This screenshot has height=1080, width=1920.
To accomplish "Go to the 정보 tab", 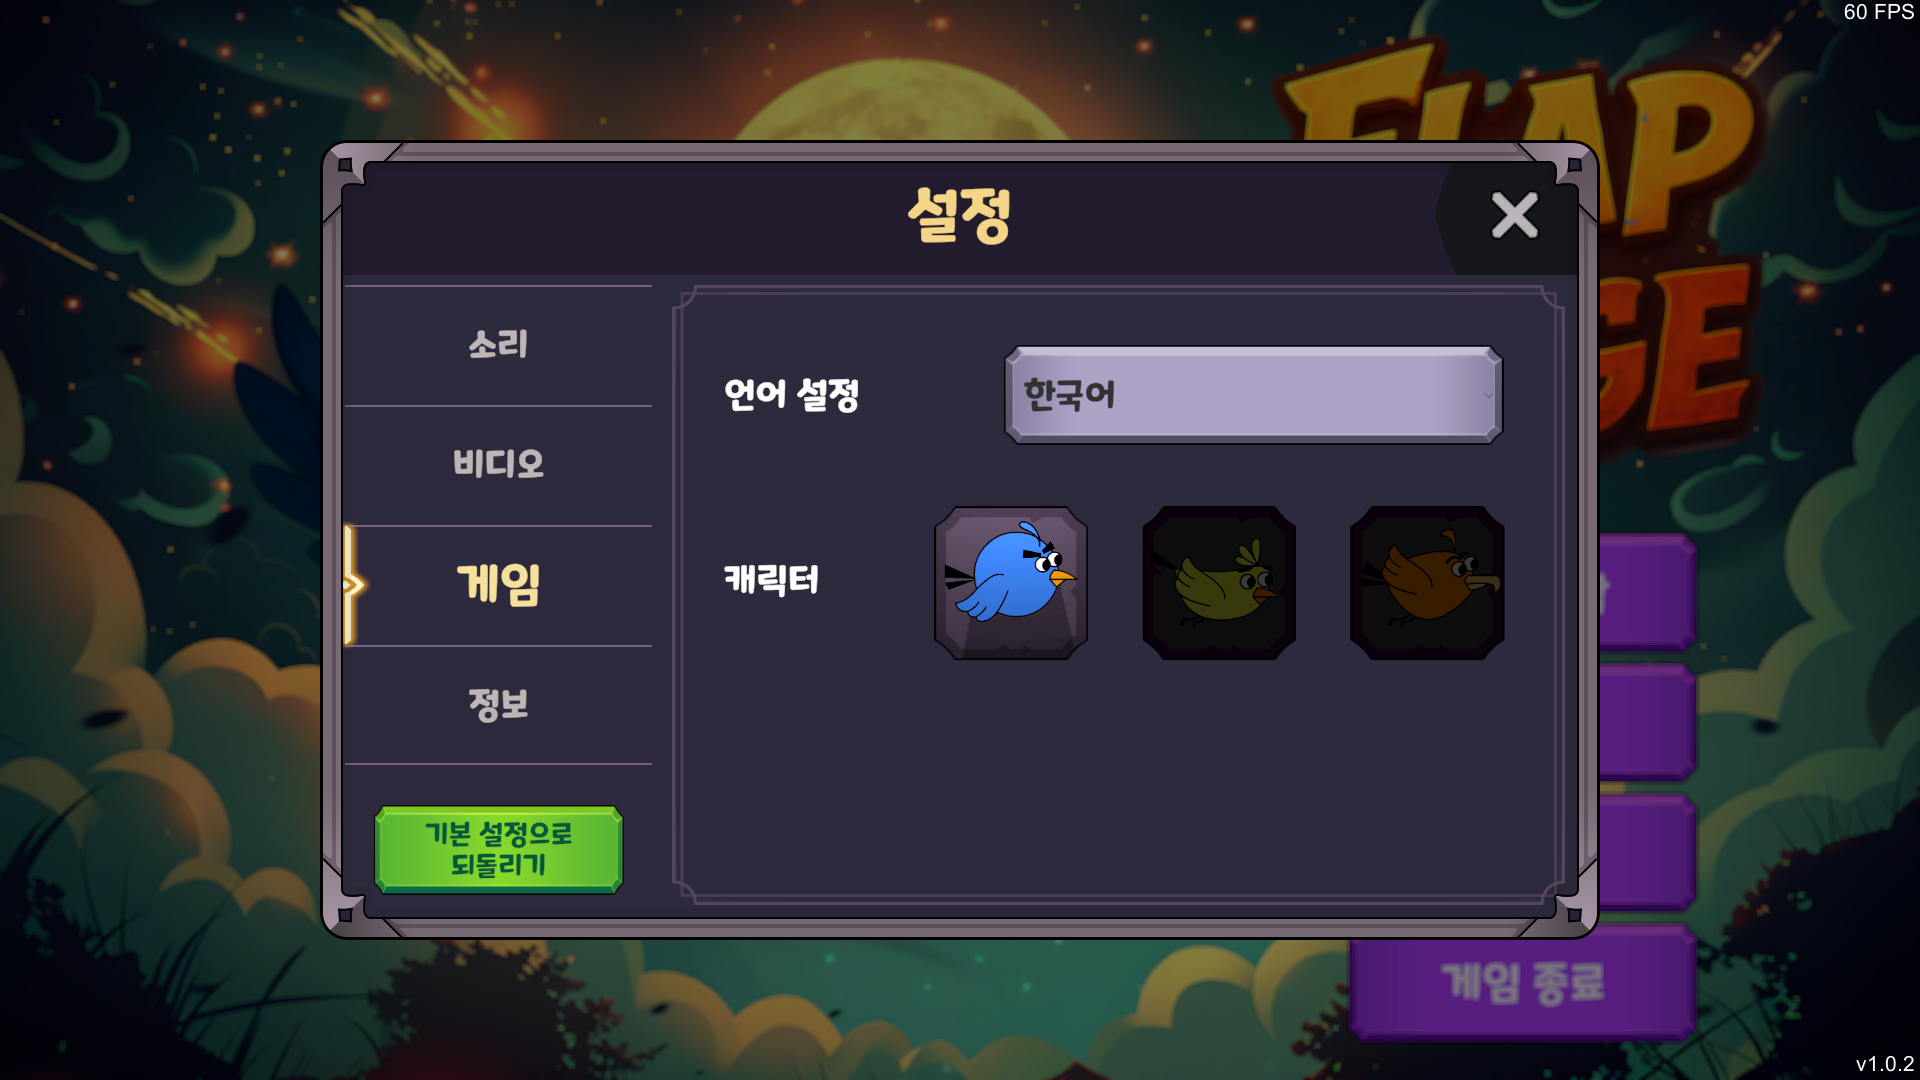I will coord(498,705).
